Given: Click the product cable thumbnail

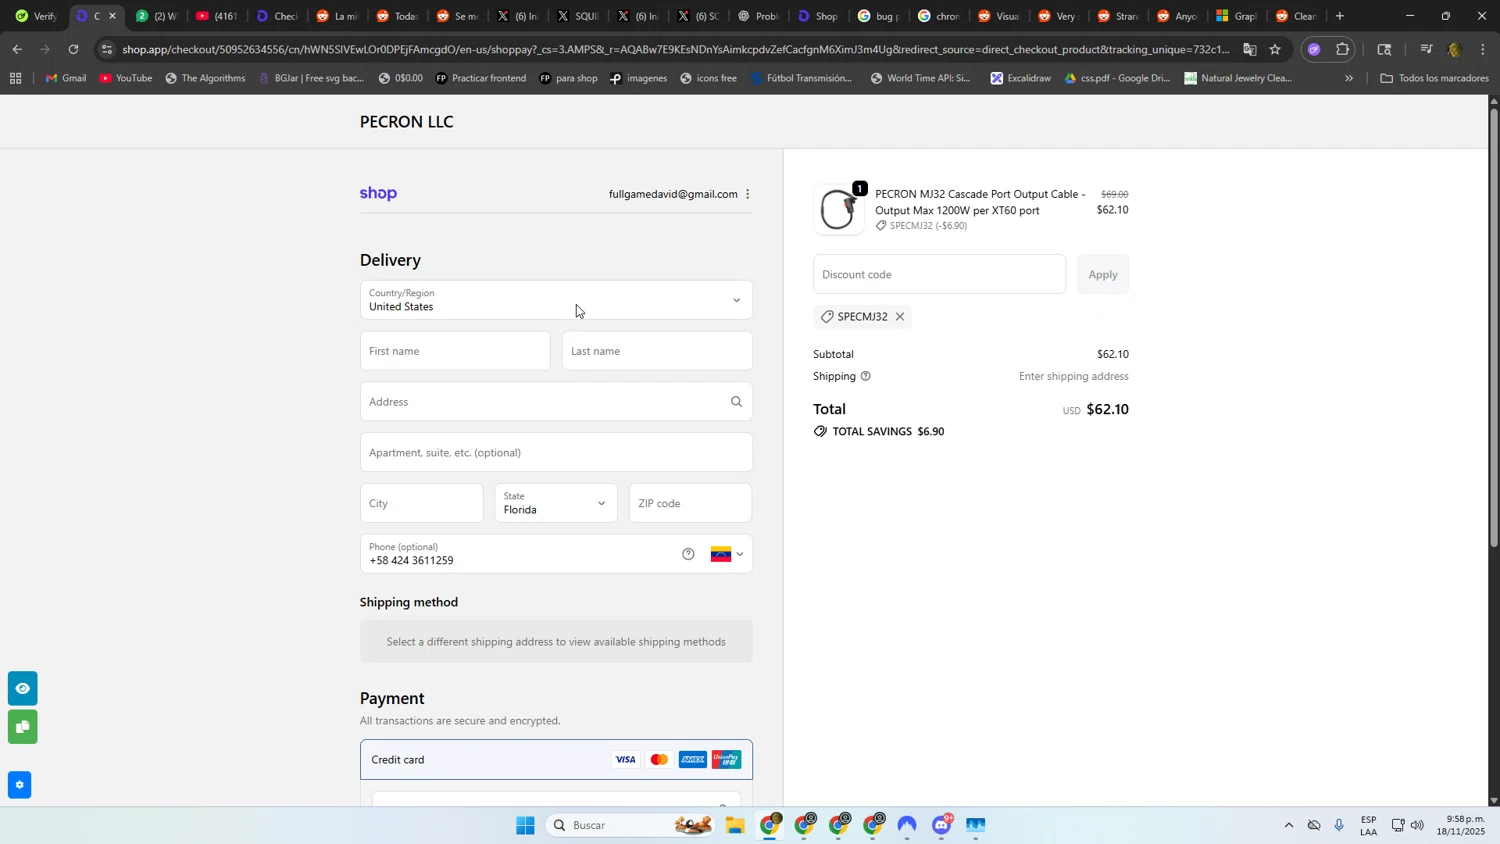Looking at the screenshot, I should point(838,210).
